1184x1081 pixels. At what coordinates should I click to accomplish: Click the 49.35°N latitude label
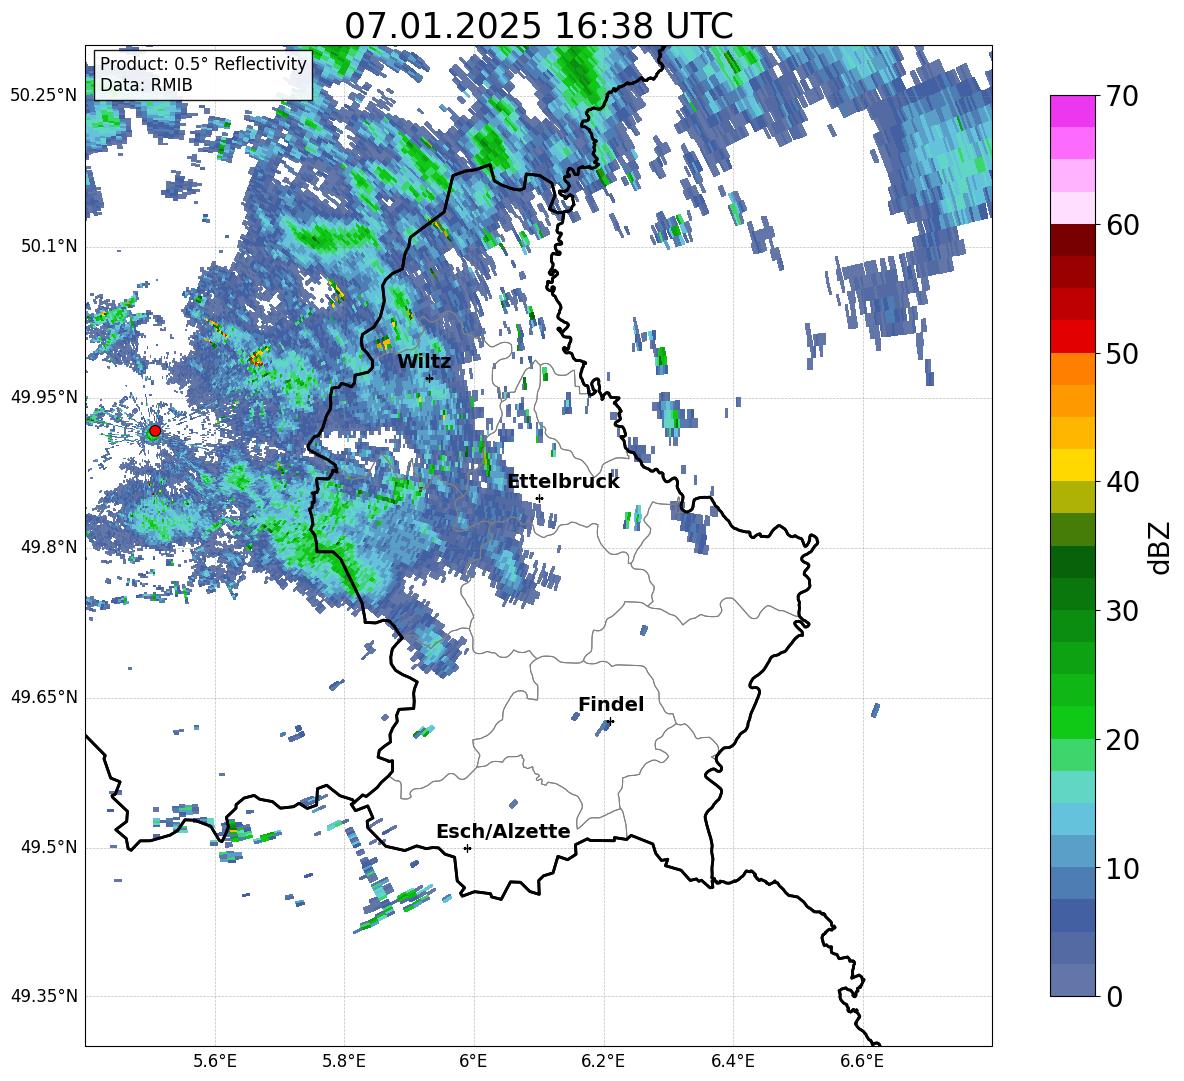click(x=44, y=996)
